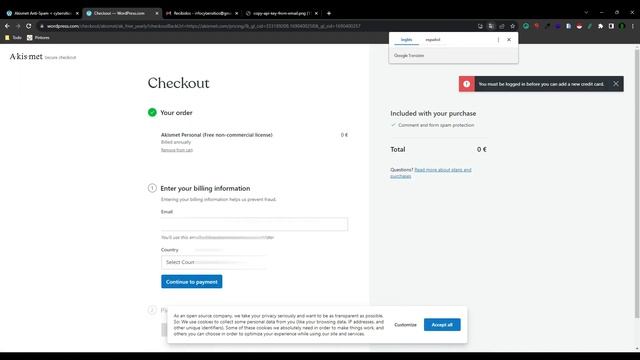Click Customize in the cookie banner
Viewport: 640px width, 360px height.
pos(405,324)
